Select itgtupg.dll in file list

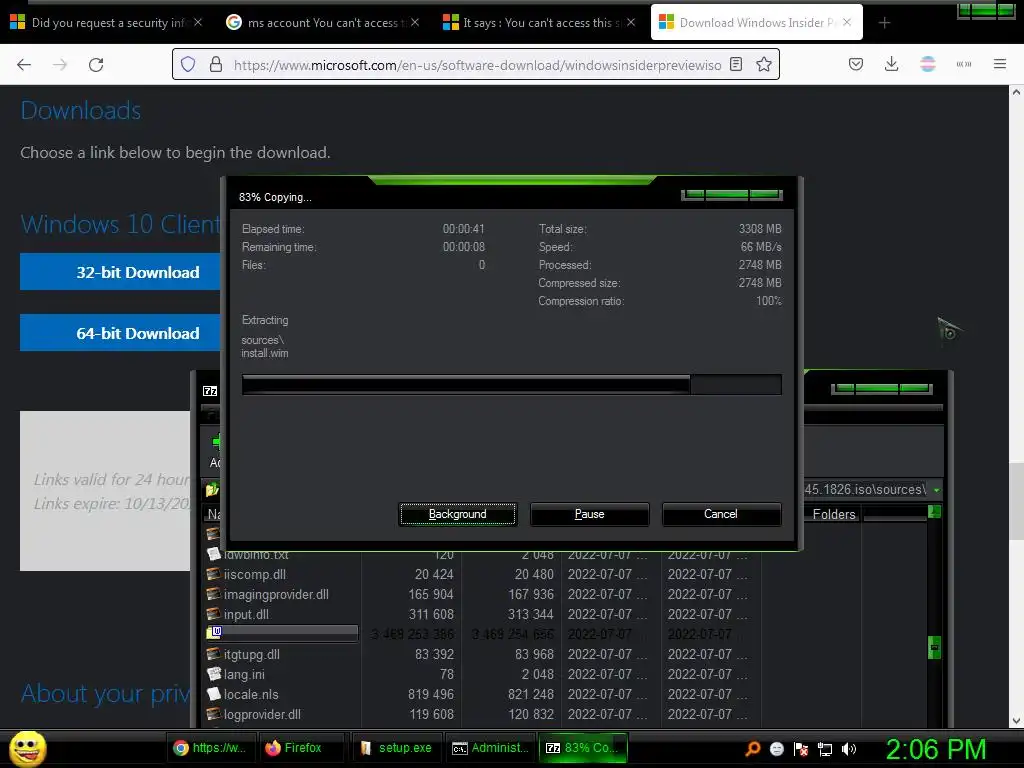click(x=251, y=654)
